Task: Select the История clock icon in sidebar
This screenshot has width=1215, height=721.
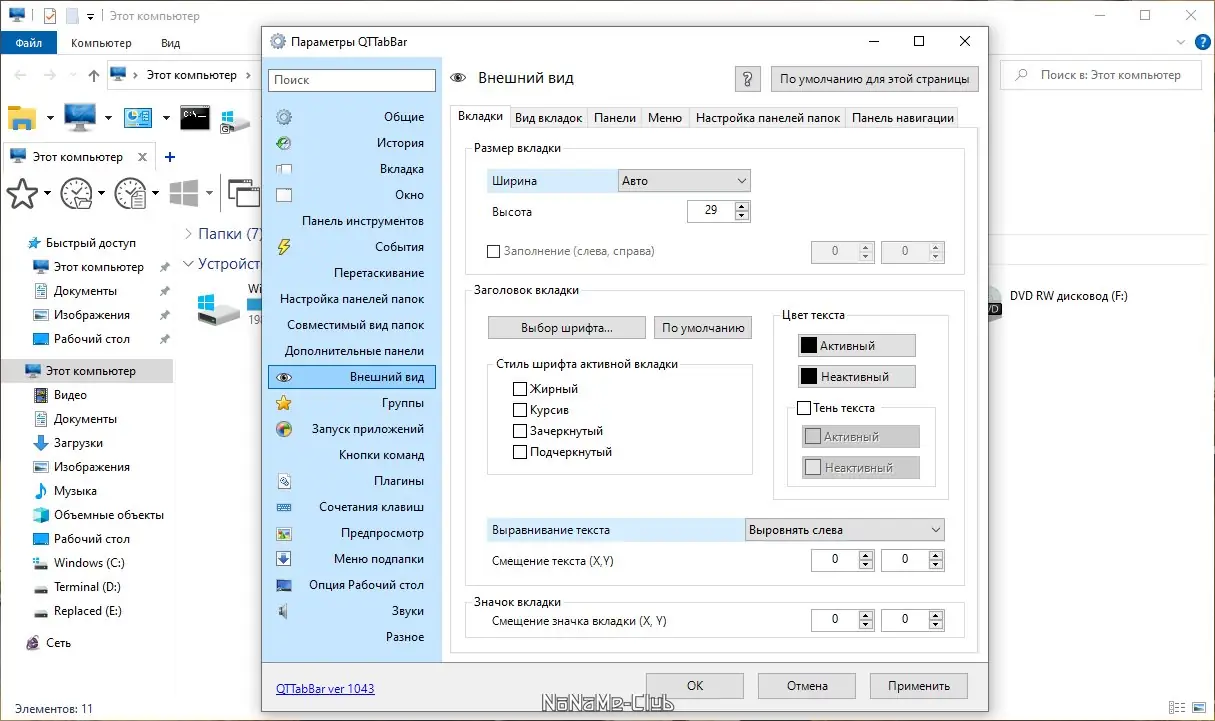Action: [284, 143]
